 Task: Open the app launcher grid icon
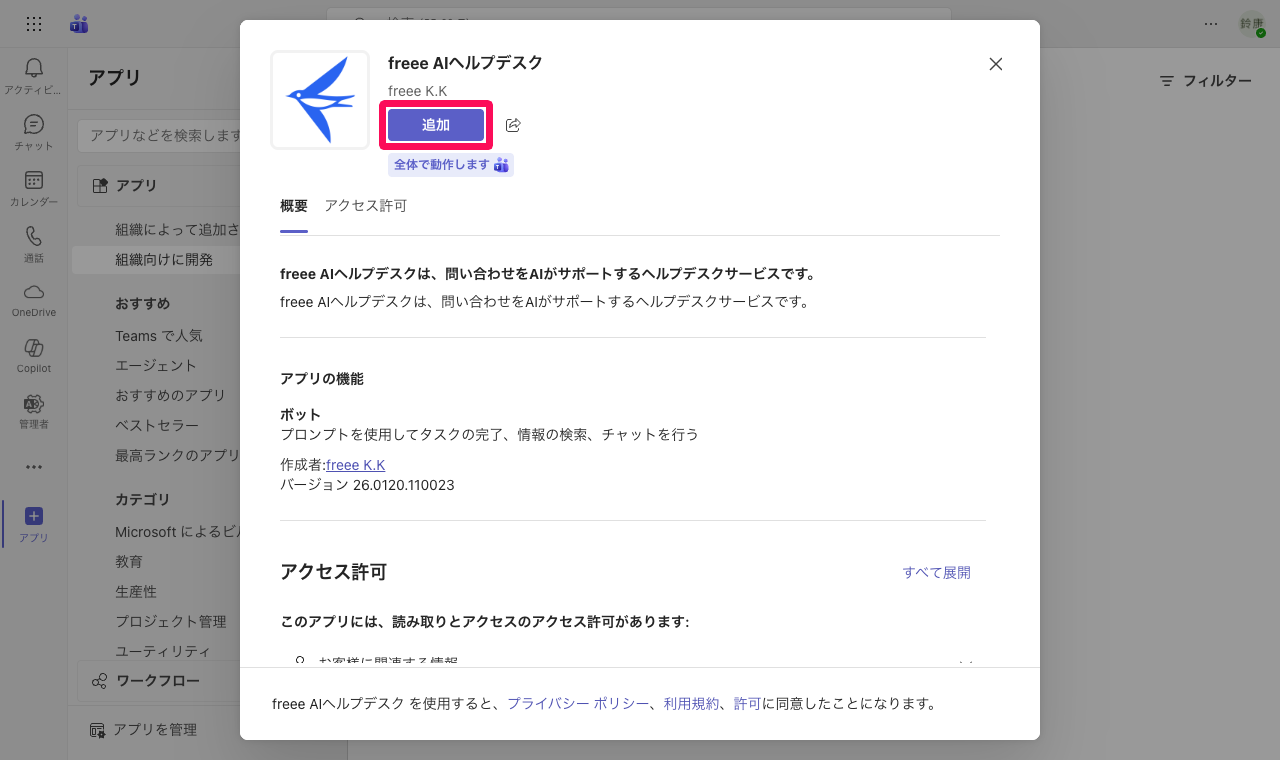tap(34, 24)
